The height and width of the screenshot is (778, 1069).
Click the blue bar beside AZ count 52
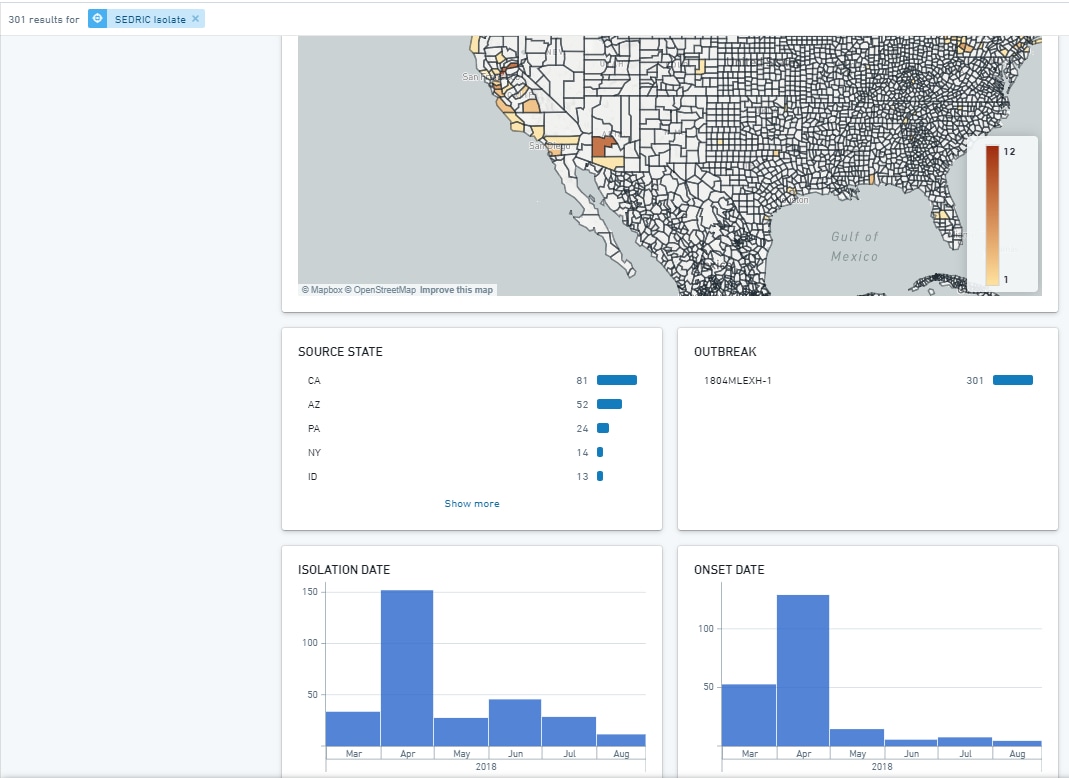609,404
